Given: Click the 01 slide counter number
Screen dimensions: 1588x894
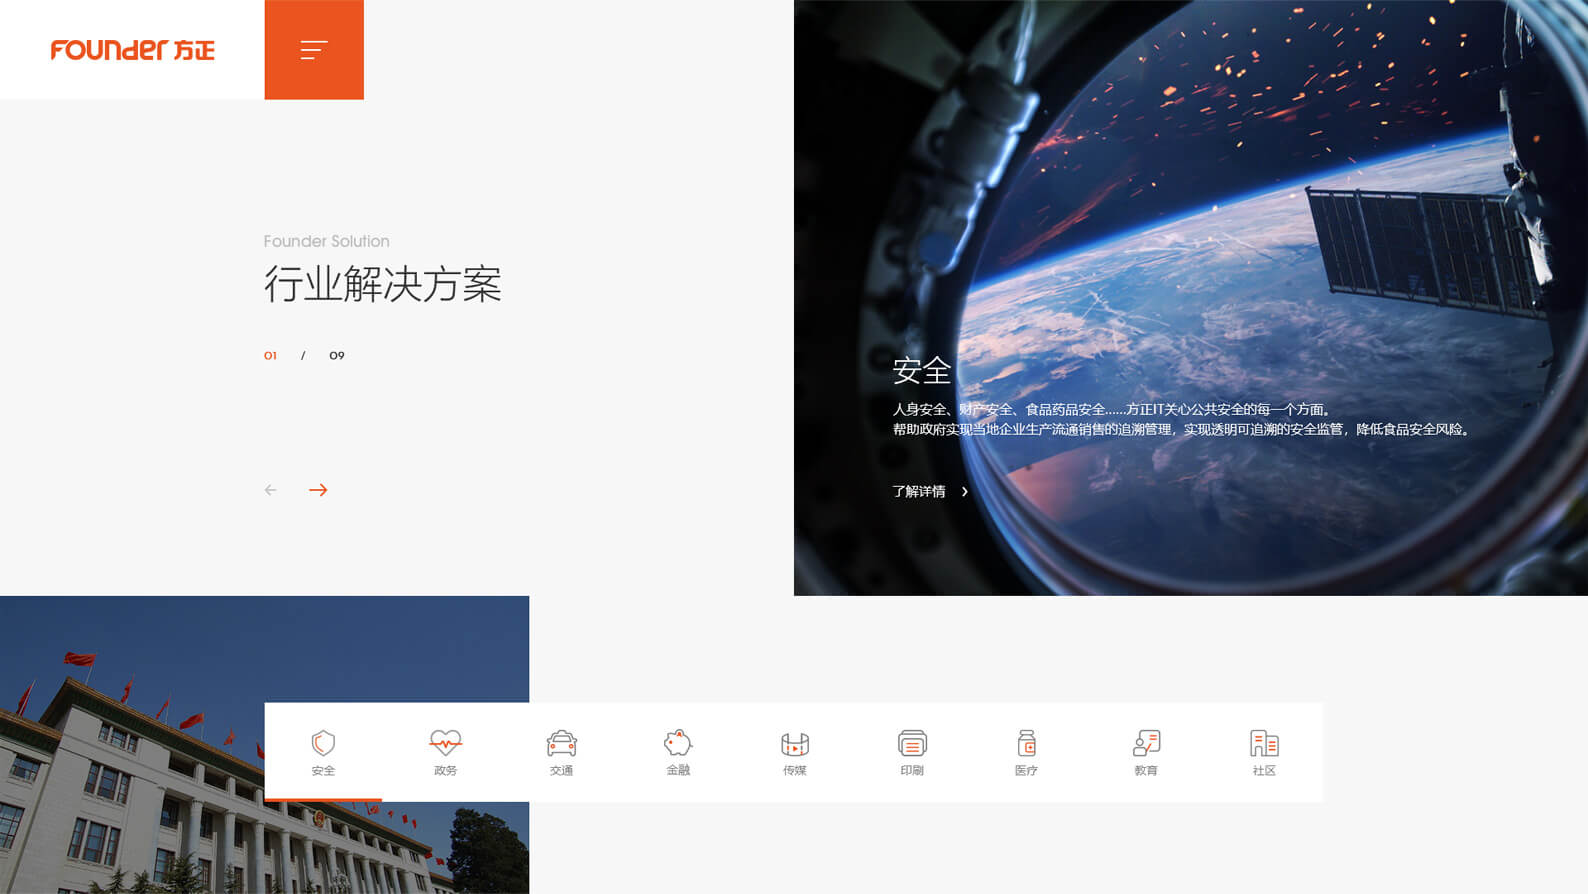Looking at the screenshot, I should click(x=270, y=356).
